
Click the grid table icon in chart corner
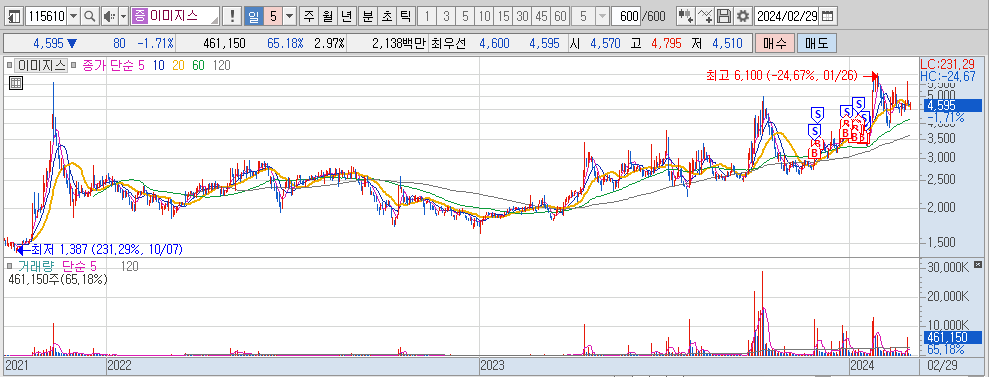[16, 83]
